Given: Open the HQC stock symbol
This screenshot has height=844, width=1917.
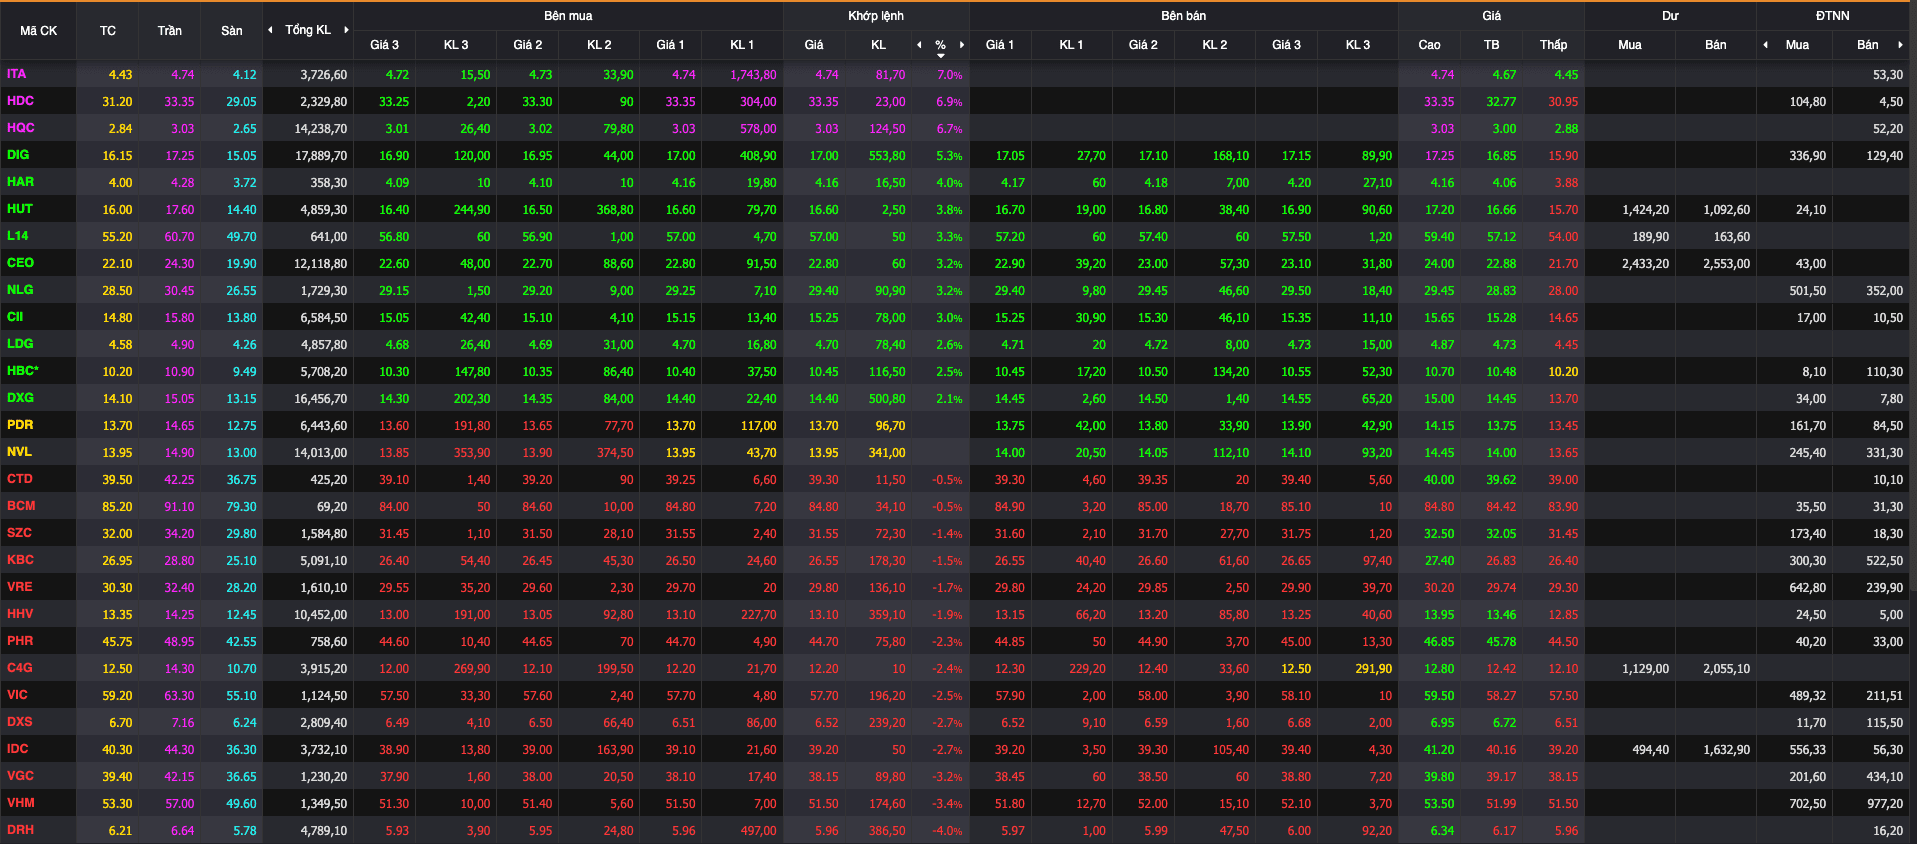Looking at the screenshot, I should [20, 128].
